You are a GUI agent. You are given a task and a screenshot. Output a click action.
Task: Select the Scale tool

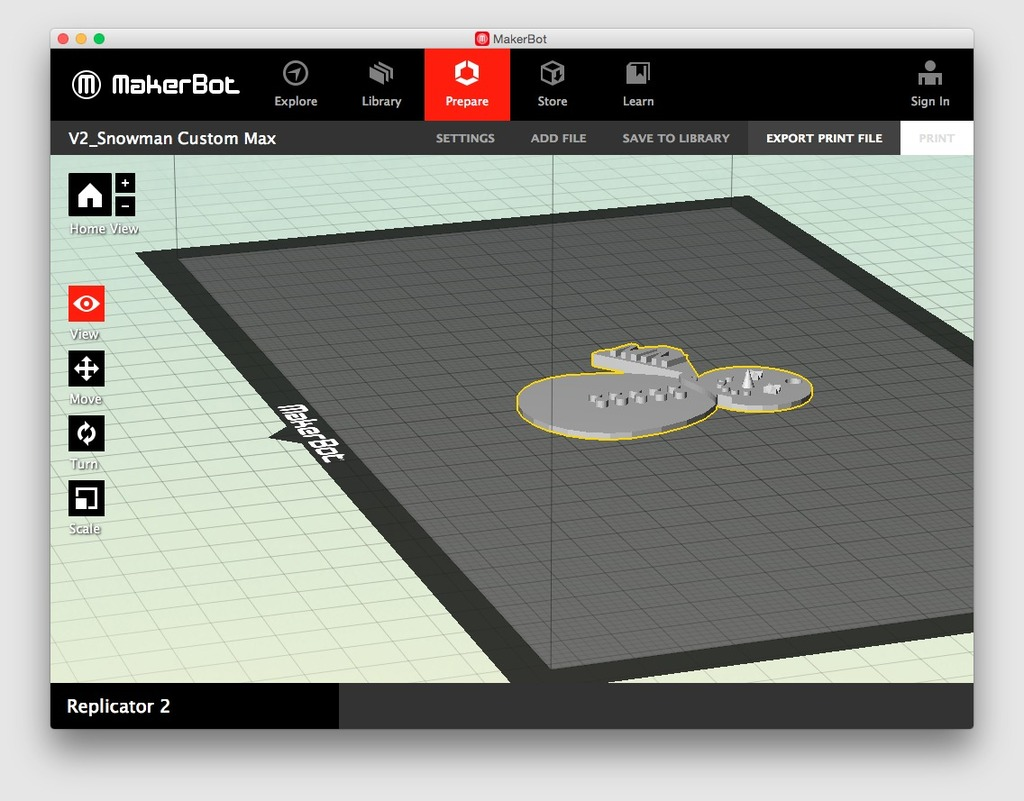86,498
